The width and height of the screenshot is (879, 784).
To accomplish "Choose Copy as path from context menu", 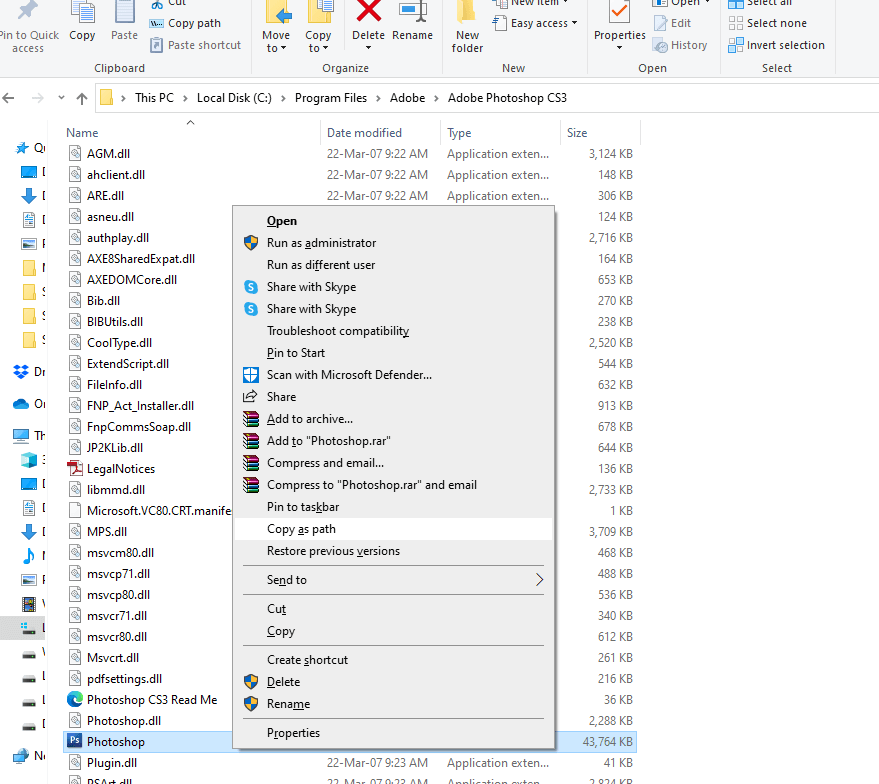I will click(x=301, y=529).
